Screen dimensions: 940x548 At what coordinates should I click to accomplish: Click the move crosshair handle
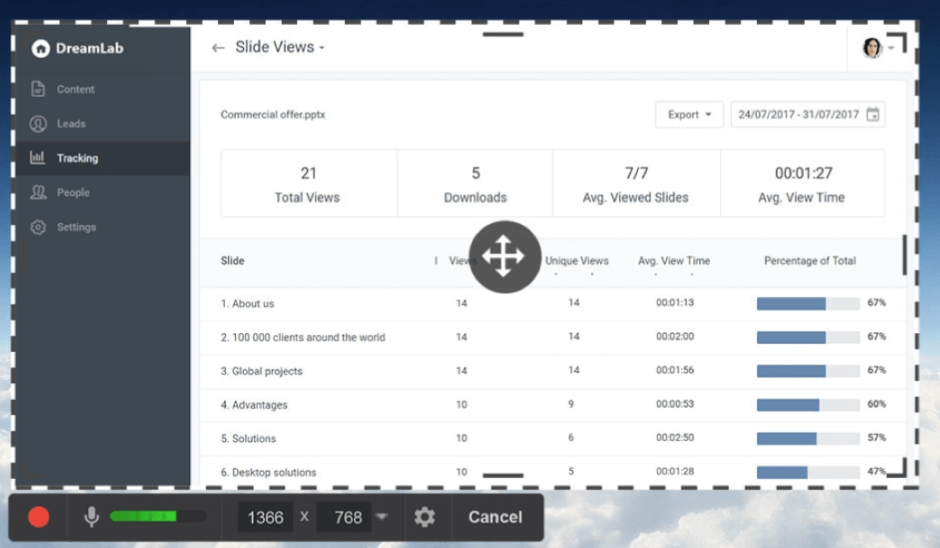(x=504, y=257)
